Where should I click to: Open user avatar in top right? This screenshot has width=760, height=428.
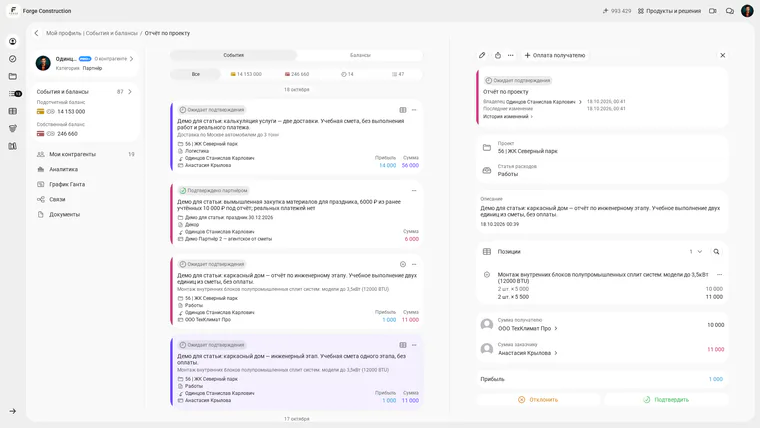(x=747, y=11)
